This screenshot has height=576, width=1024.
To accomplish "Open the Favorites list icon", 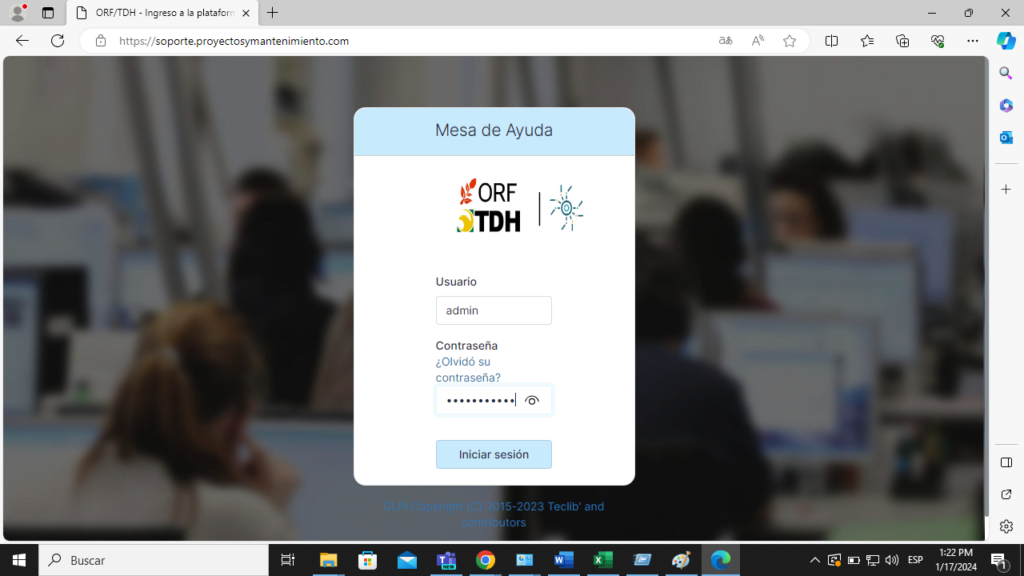I will 867,41.
